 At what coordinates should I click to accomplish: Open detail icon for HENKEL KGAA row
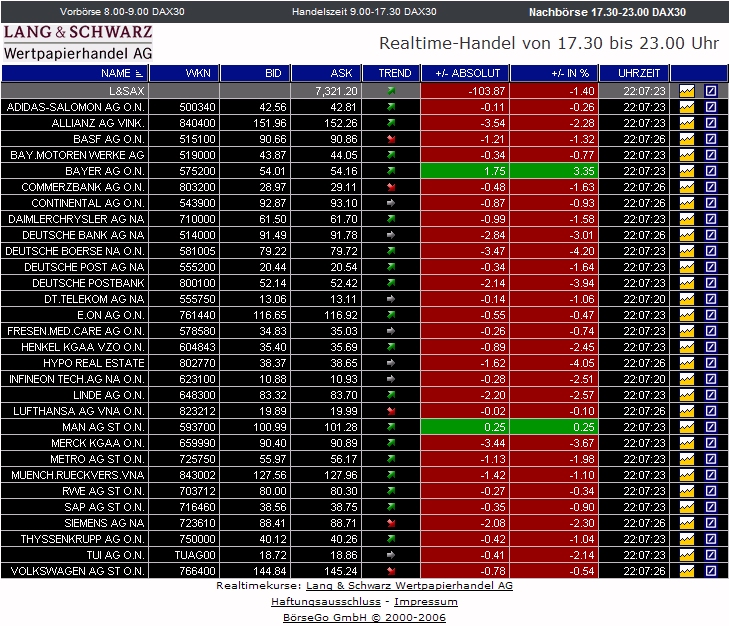[x=710, y=347]
